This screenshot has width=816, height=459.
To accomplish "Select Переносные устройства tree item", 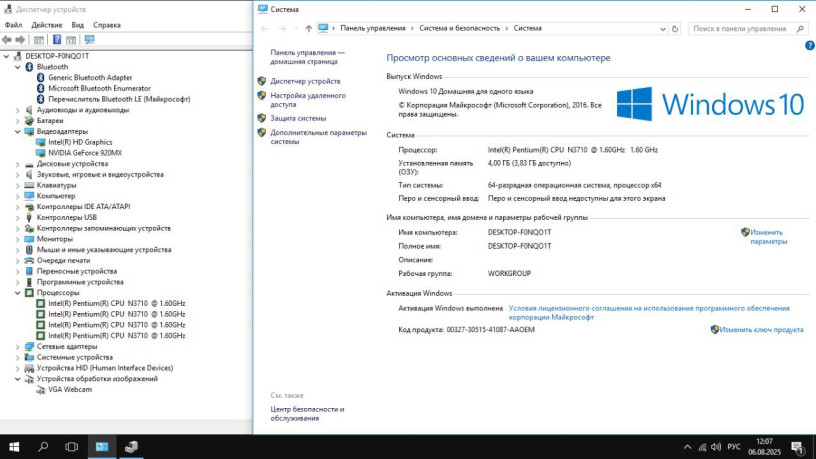I will coord(76,271).
